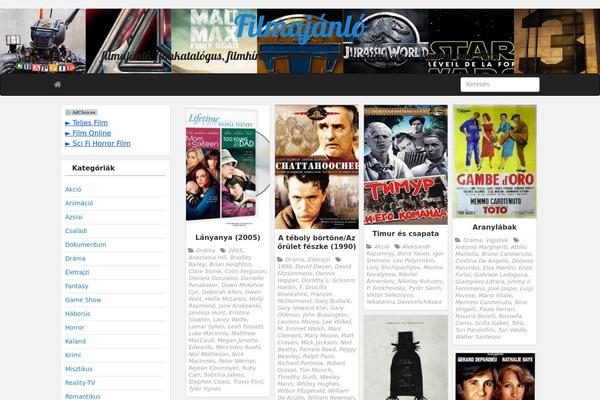Click the tag icon under A téboly börtöne

coord(338,260)
